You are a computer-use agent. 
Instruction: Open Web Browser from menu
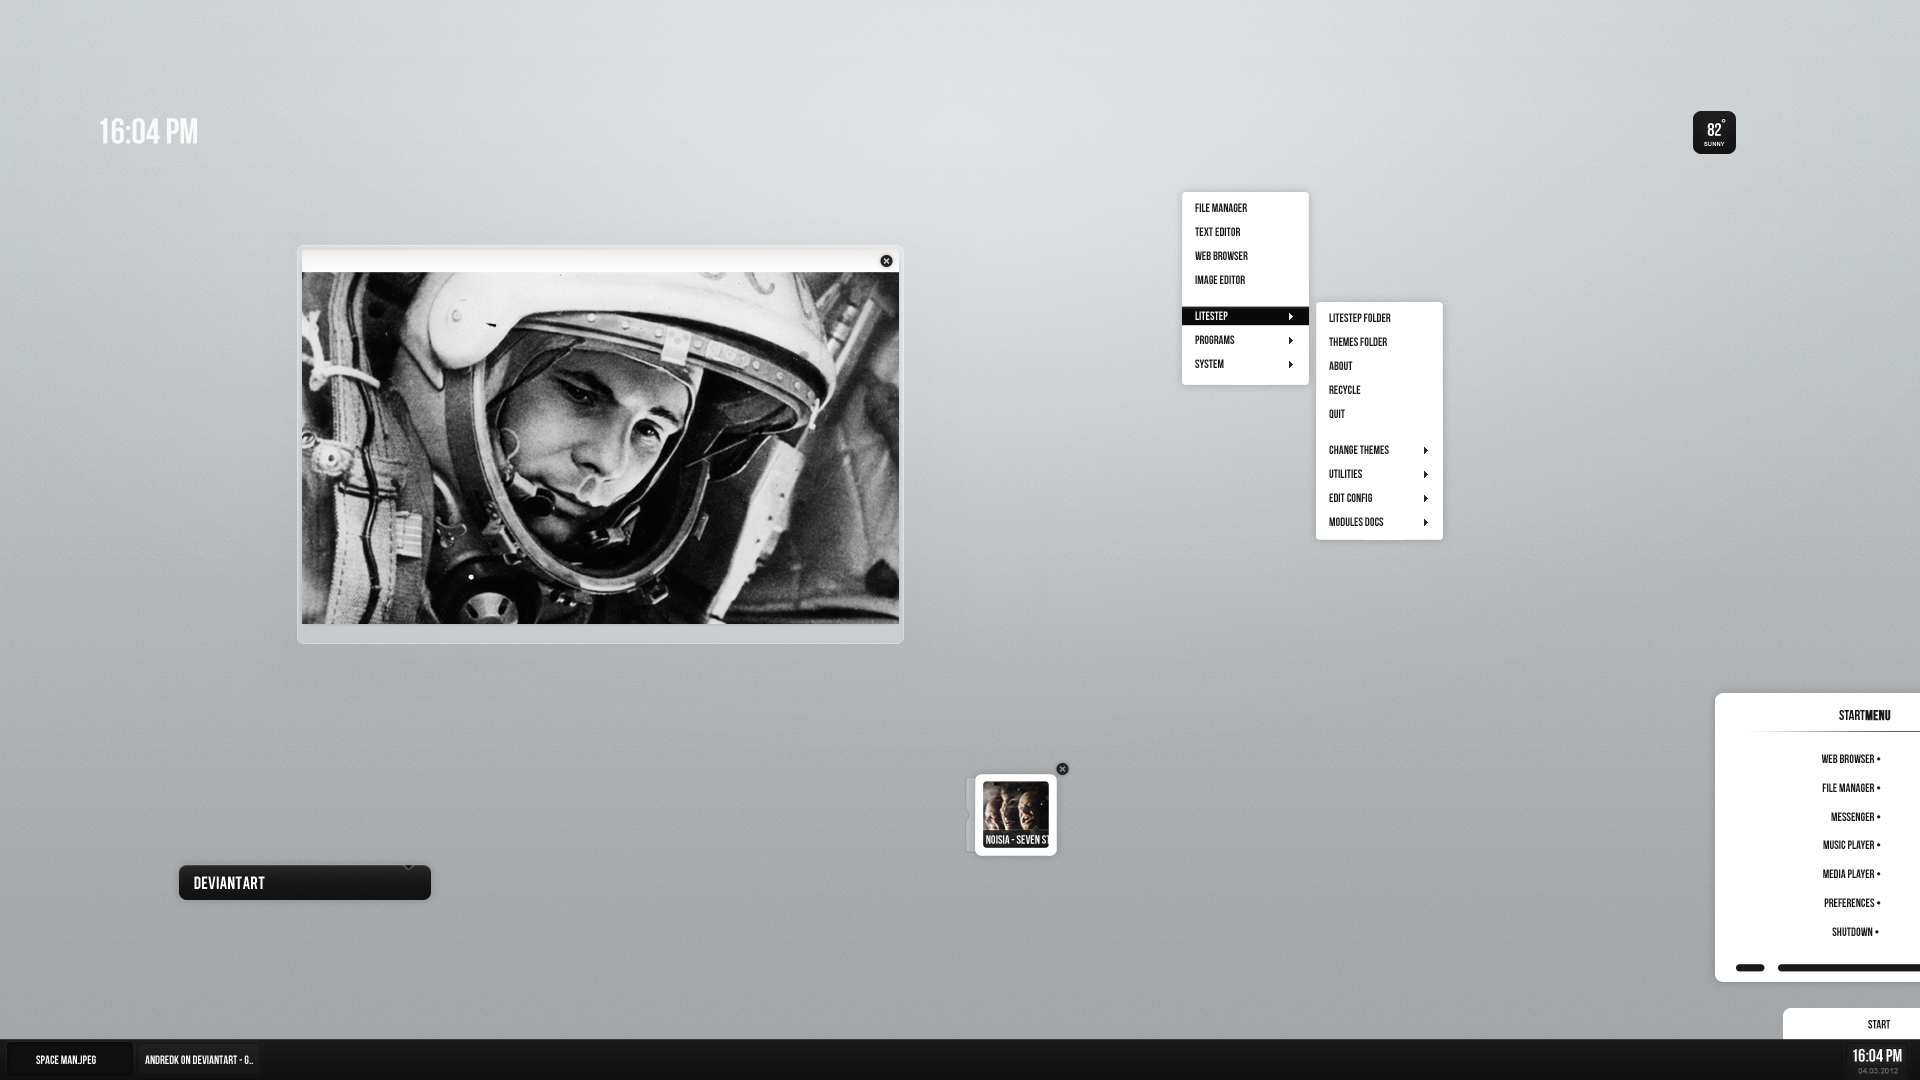click(x=1221, y=256)
